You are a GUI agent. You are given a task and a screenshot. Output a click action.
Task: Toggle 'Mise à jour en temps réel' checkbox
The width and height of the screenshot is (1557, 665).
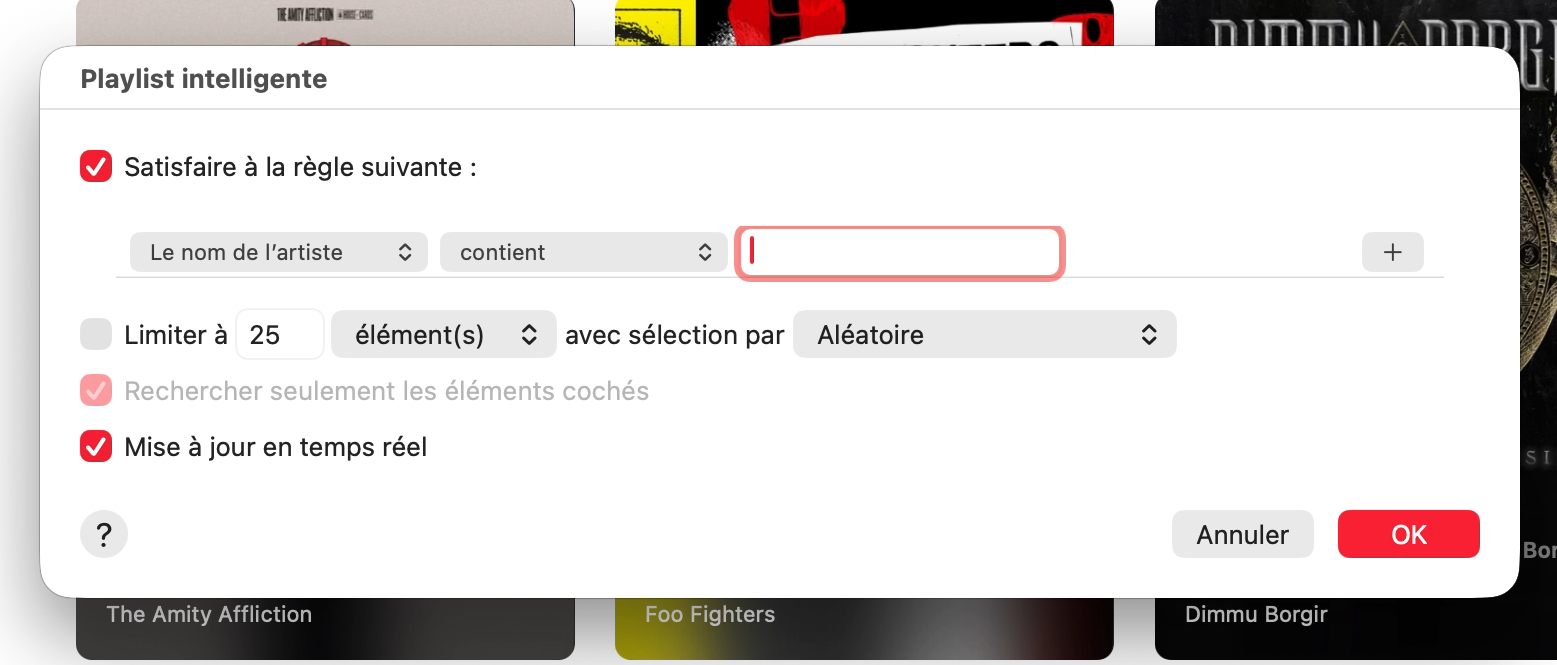(x=96, y=447)
